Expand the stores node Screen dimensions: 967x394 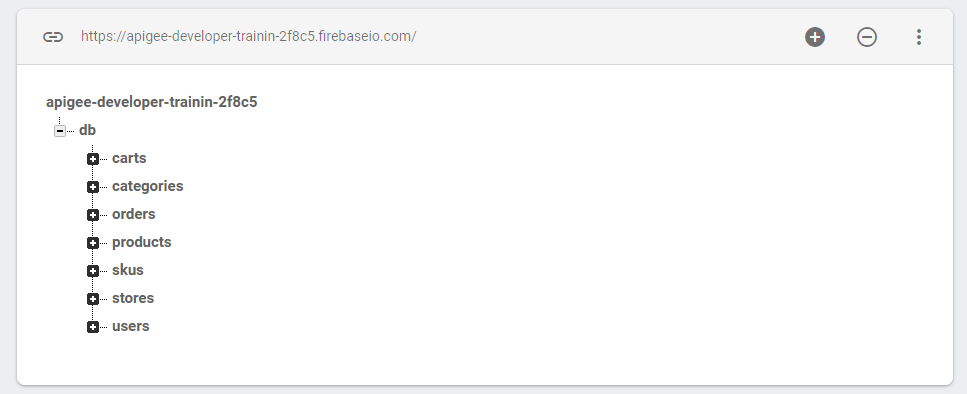coord(93,299)
